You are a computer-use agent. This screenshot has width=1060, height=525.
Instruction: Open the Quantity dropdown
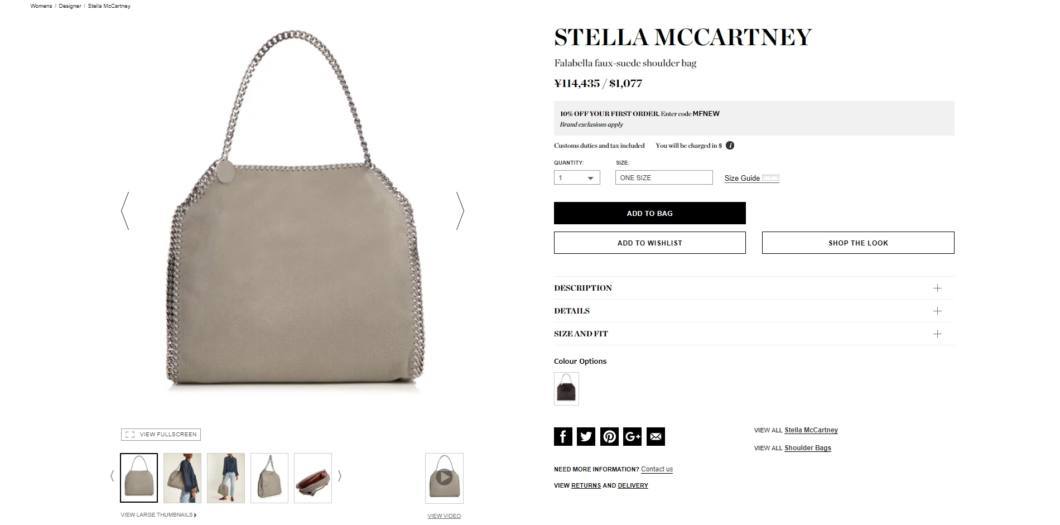(577, 178)
